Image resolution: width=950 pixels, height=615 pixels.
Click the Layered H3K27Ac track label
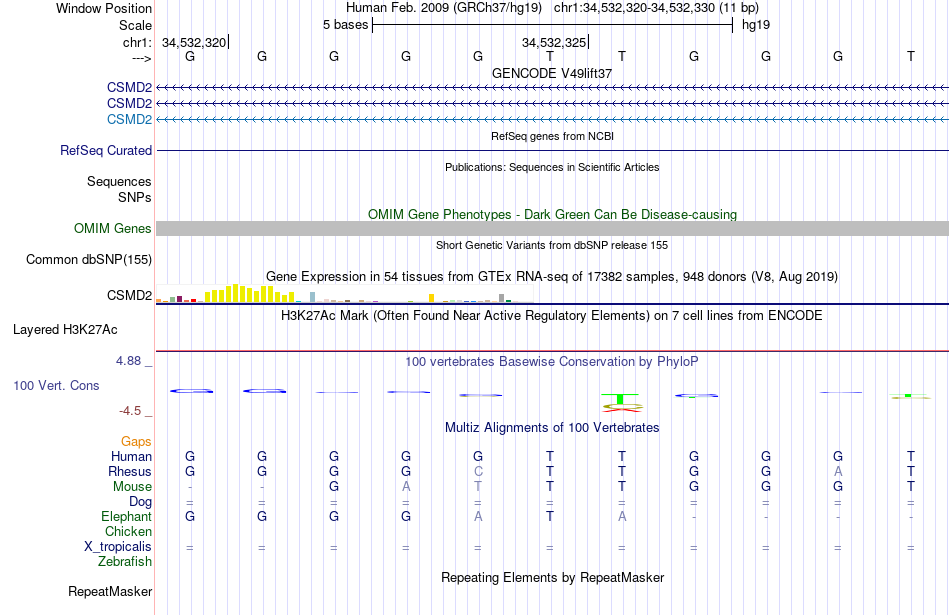click(65, 330)
